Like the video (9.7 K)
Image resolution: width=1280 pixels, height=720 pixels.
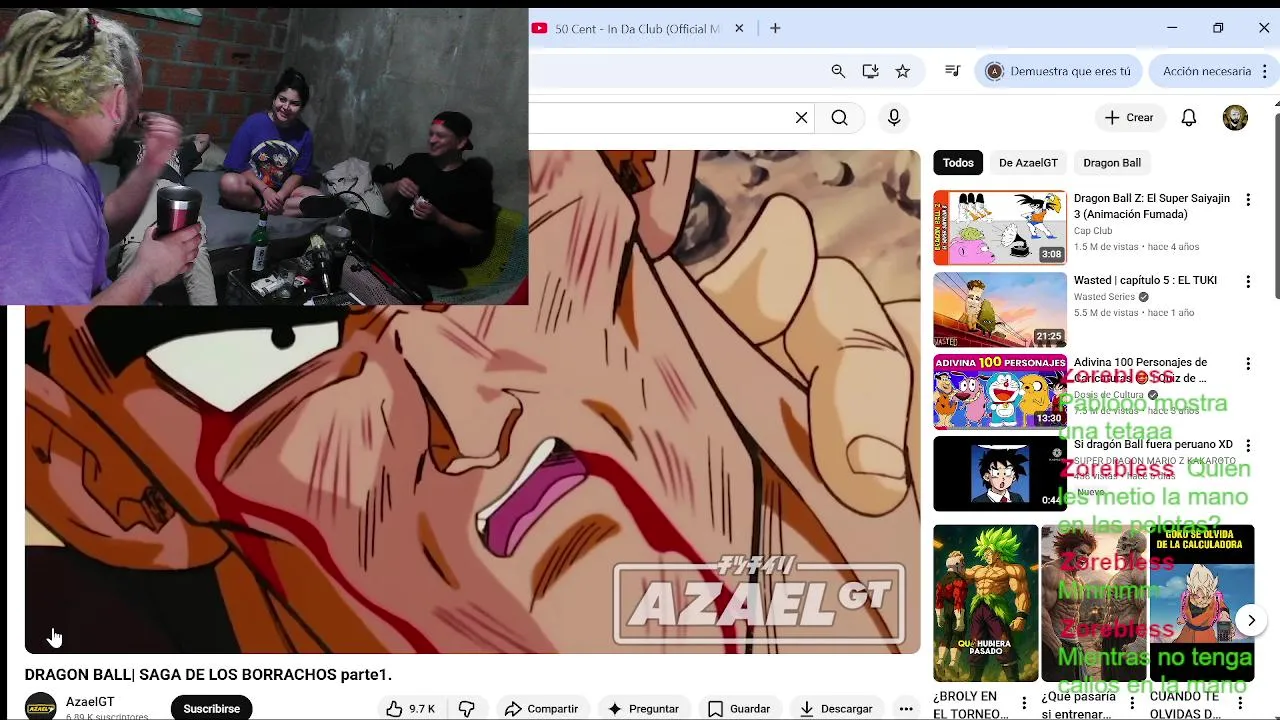[x=411, y=708]
